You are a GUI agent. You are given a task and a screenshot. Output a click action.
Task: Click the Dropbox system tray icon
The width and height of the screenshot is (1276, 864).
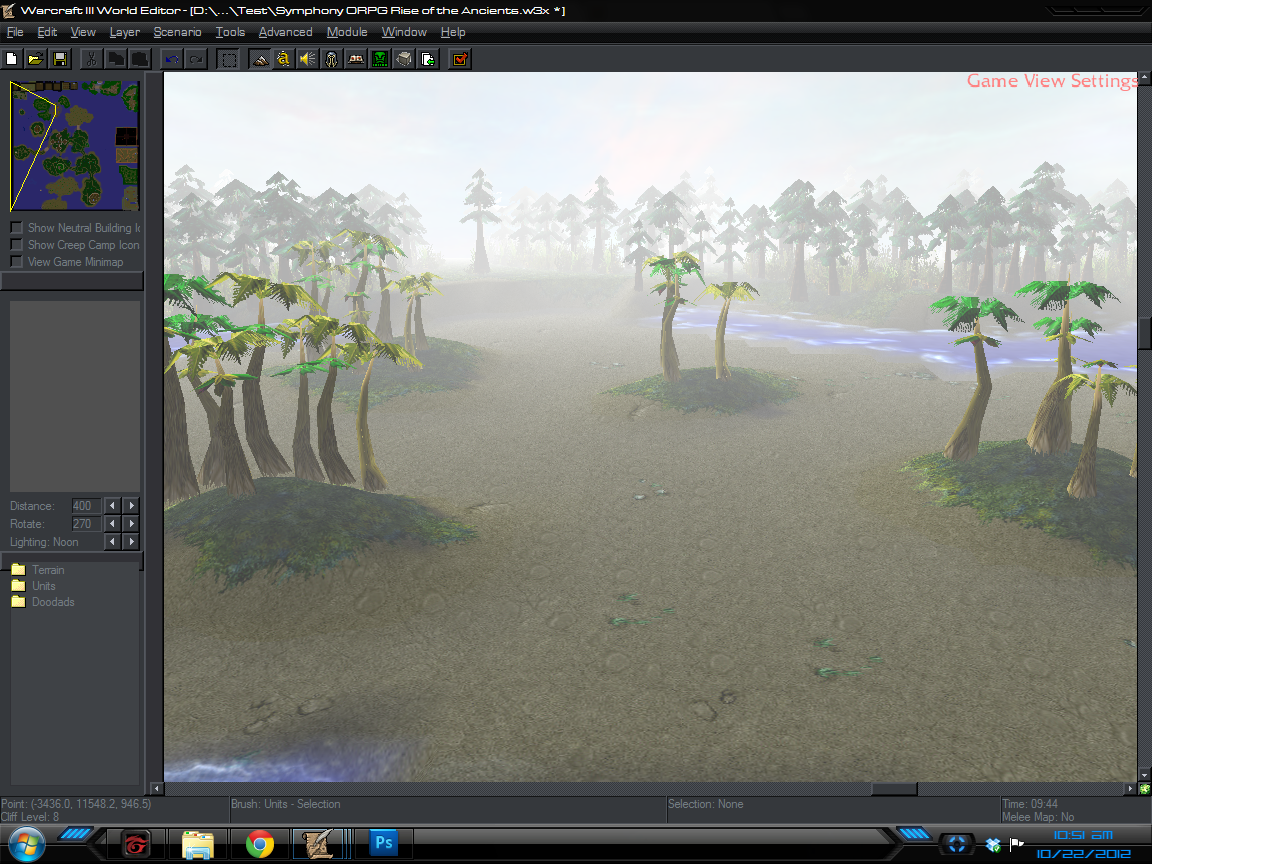point(993,845)
